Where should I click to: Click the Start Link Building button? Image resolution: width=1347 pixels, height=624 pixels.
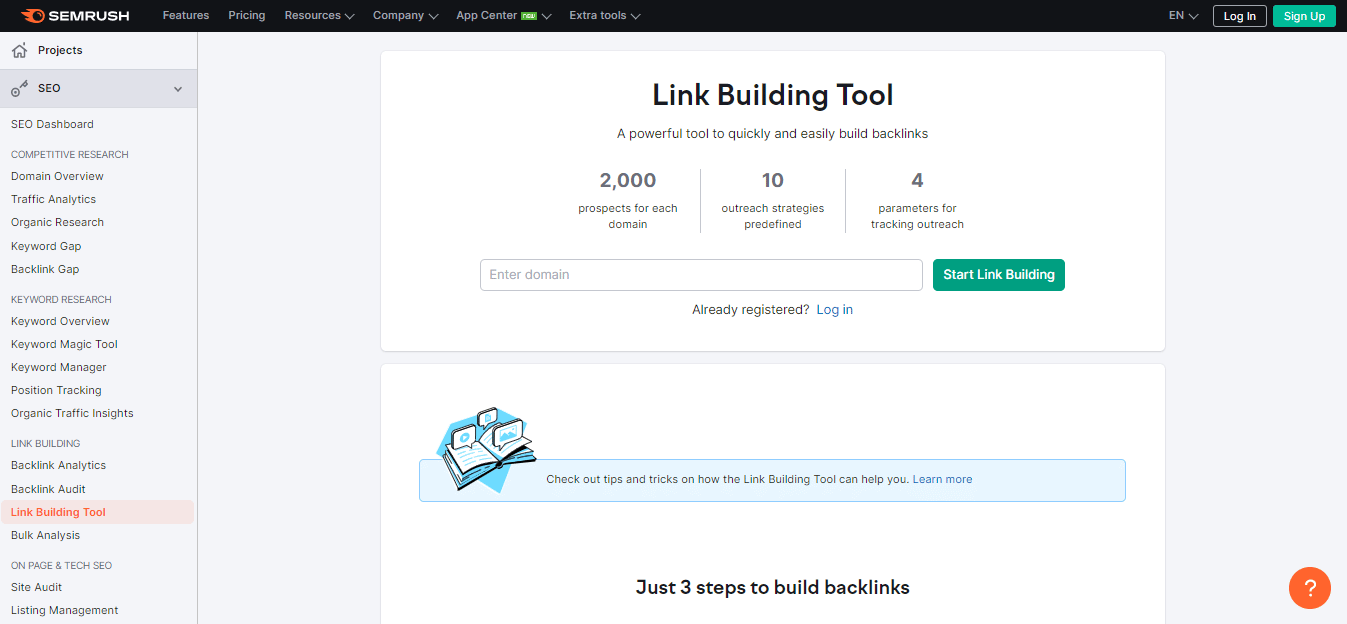coord(999,275)
